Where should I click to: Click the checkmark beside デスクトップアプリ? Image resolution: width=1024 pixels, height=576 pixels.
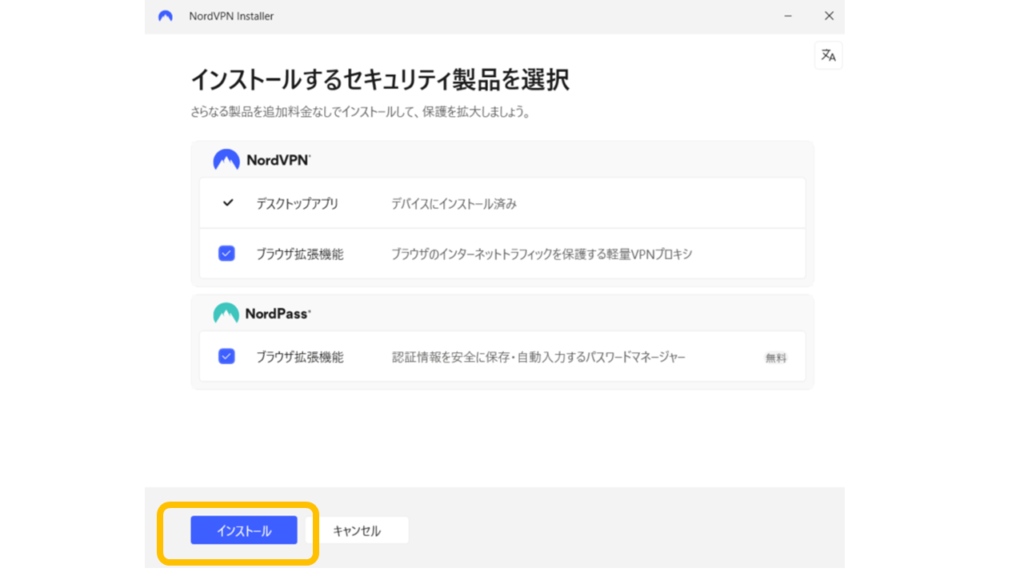[x=227, y=203]
